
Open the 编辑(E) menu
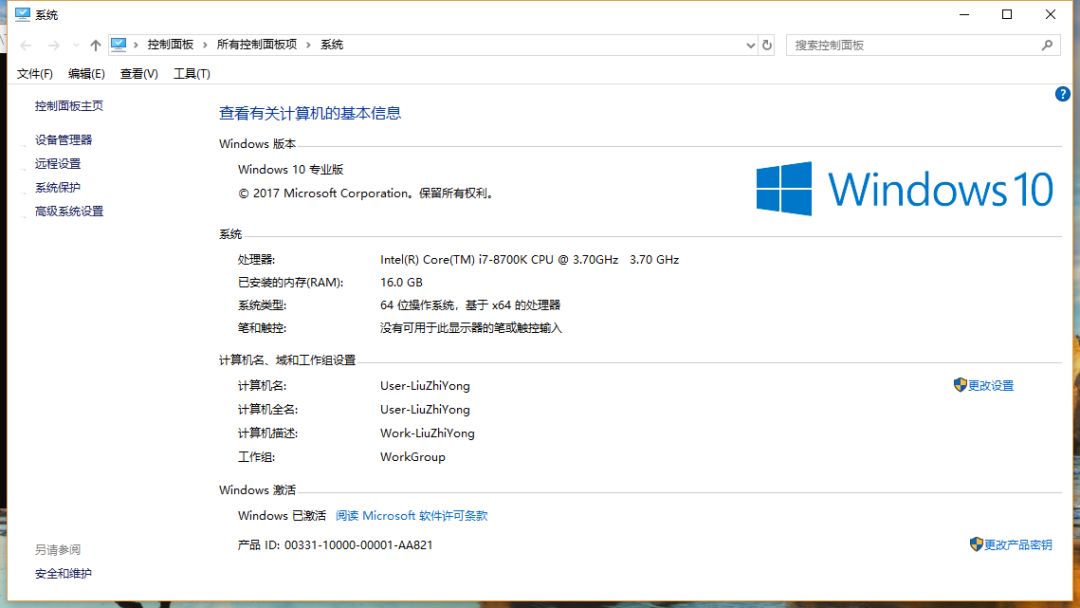[x=86, y=74]
